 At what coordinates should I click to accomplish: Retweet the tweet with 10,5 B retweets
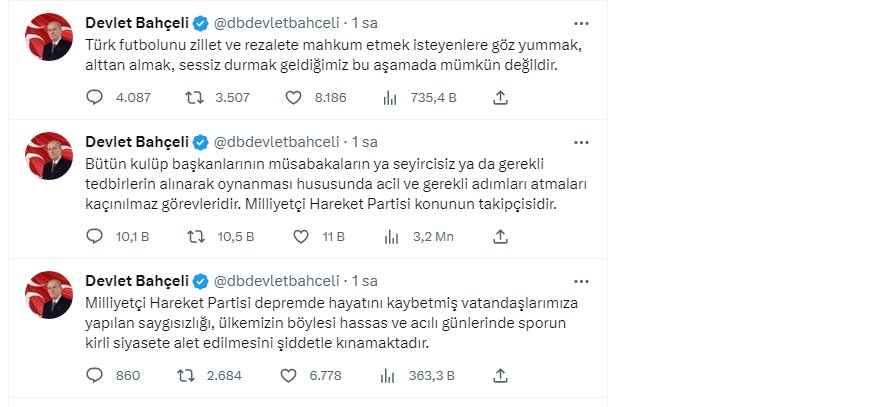click(195, 237)
